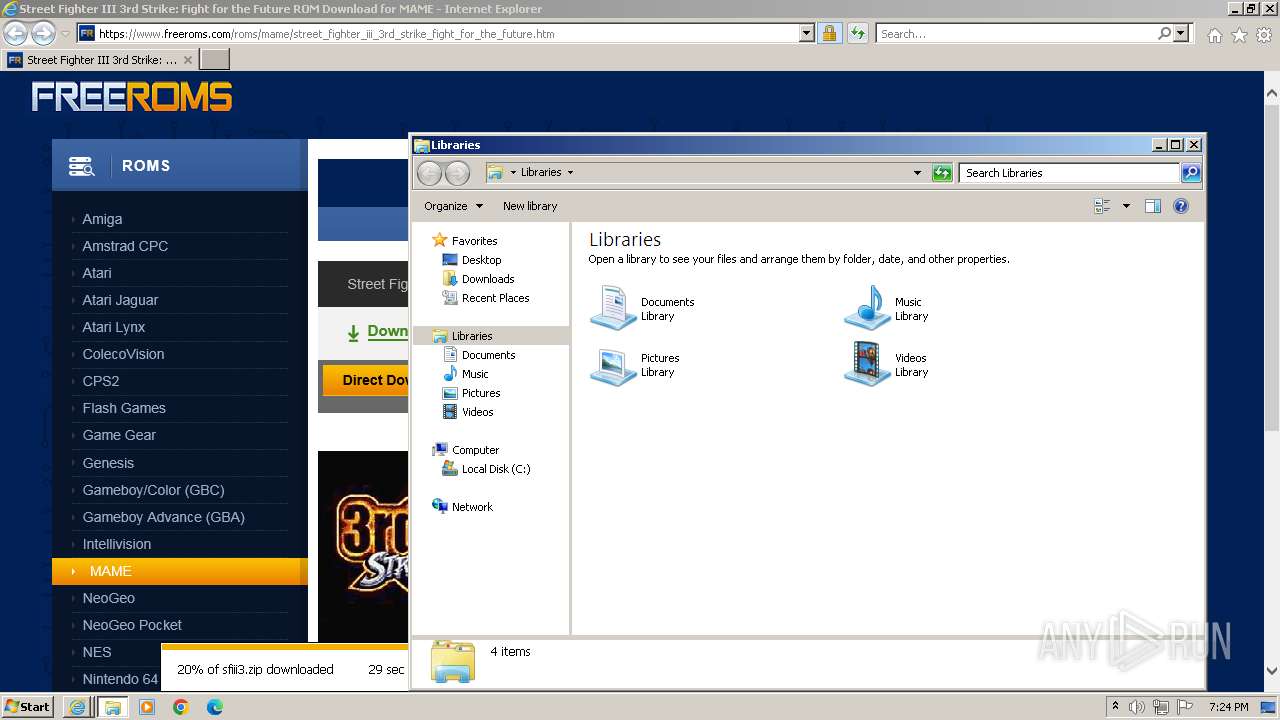Select Local Disk (C:) in tree
Image resolution: width=1280 pixels, height=720 pixels.
coord(495,469)
